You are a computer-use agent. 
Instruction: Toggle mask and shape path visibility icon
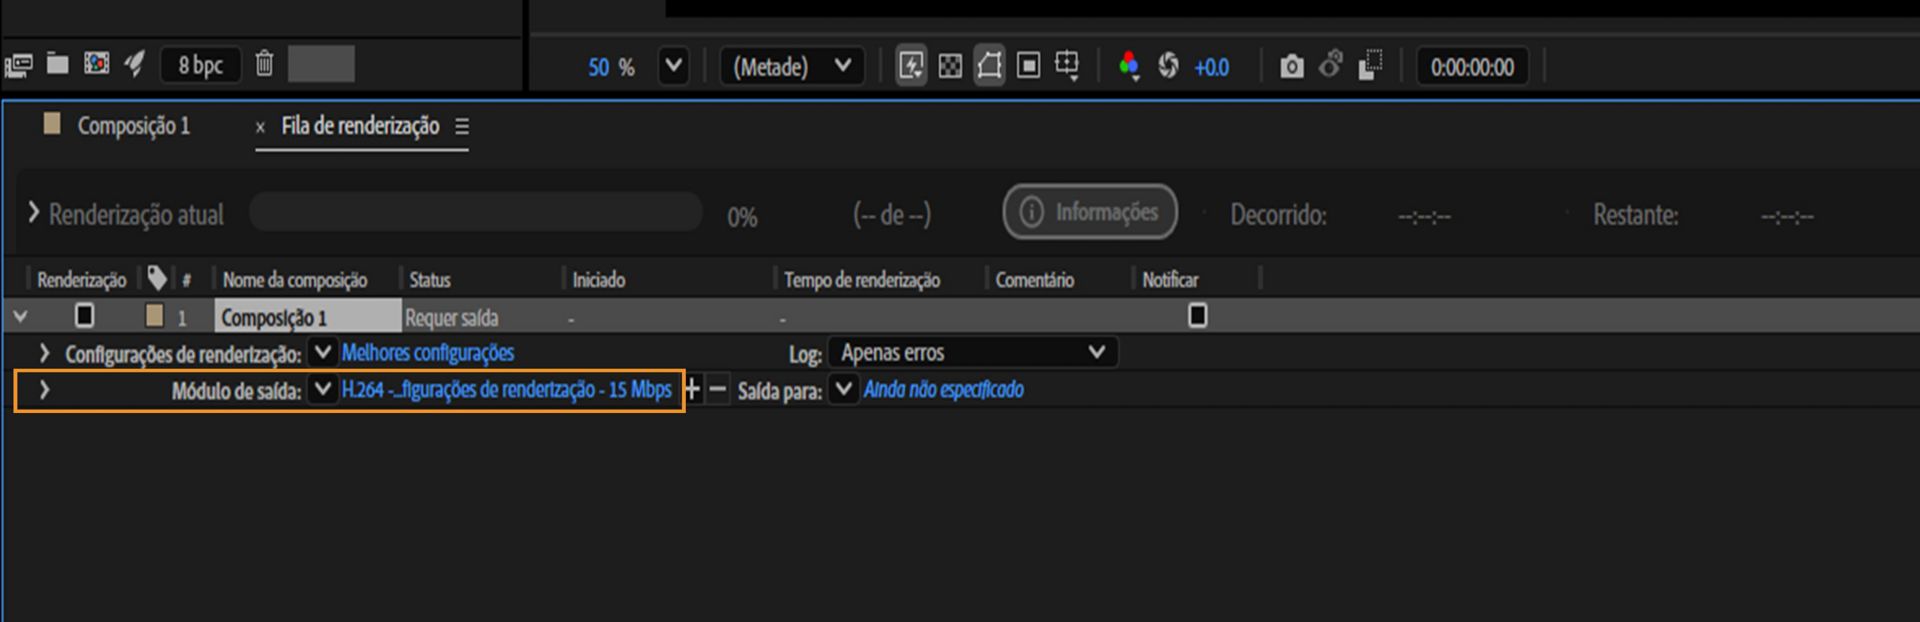click(989, 66)
